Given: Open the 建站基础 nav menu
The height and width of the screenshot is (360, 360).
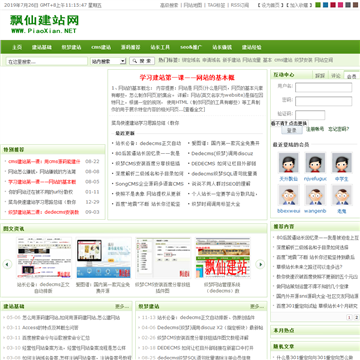Looking at the screenshot, I should 42,47.
